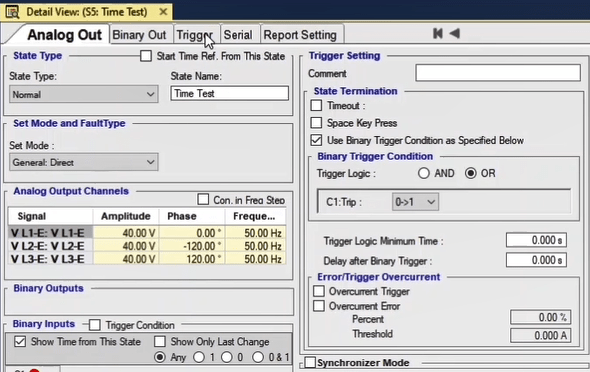Open the Trigger tab
590x372 pixels.
point(195,35)
